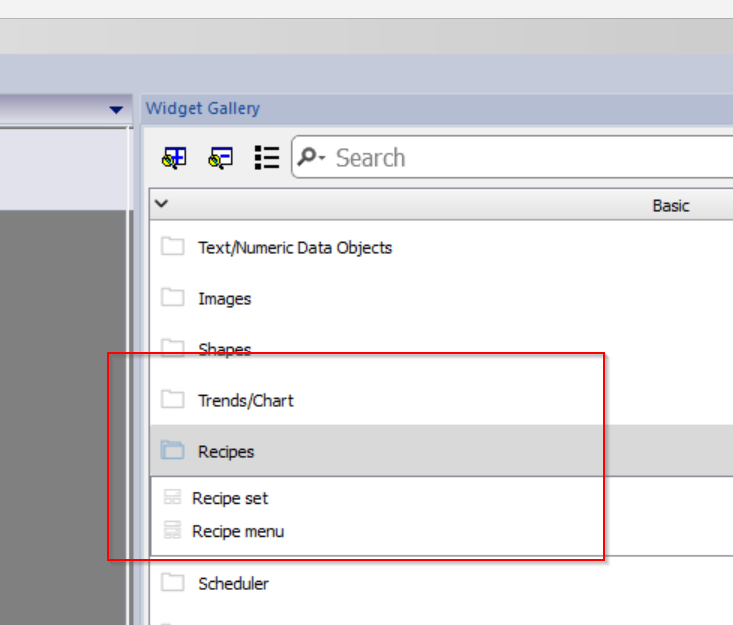This screenshot has height=625, width=733.
Task: Click the Scheduler folder icon
Action: pos(172,582)
